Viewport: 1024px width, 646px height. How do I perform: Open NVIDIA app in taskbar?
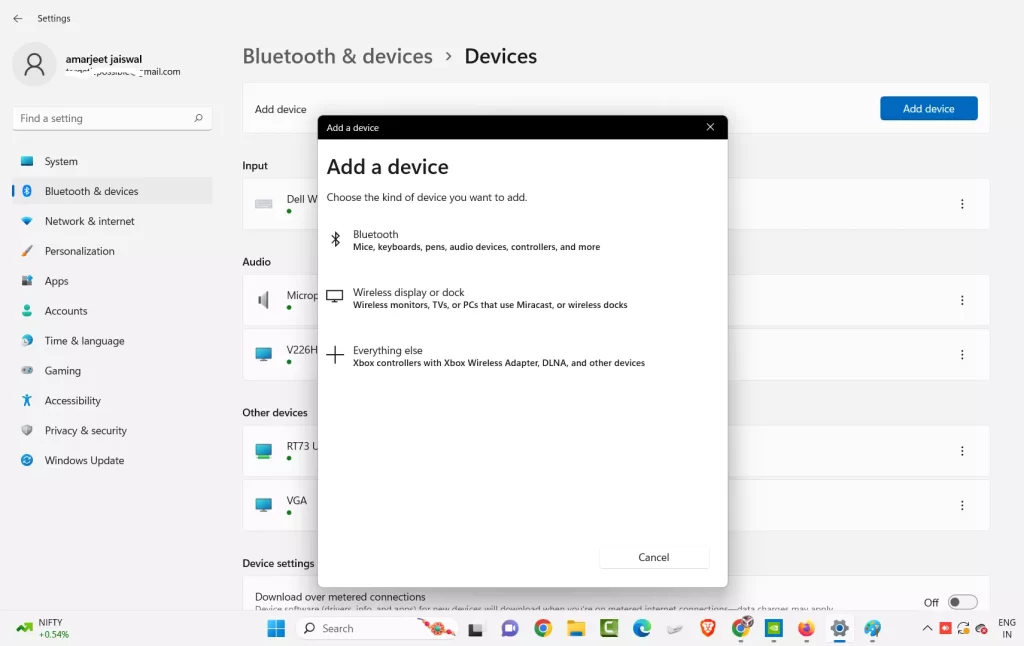pos(774,628)
